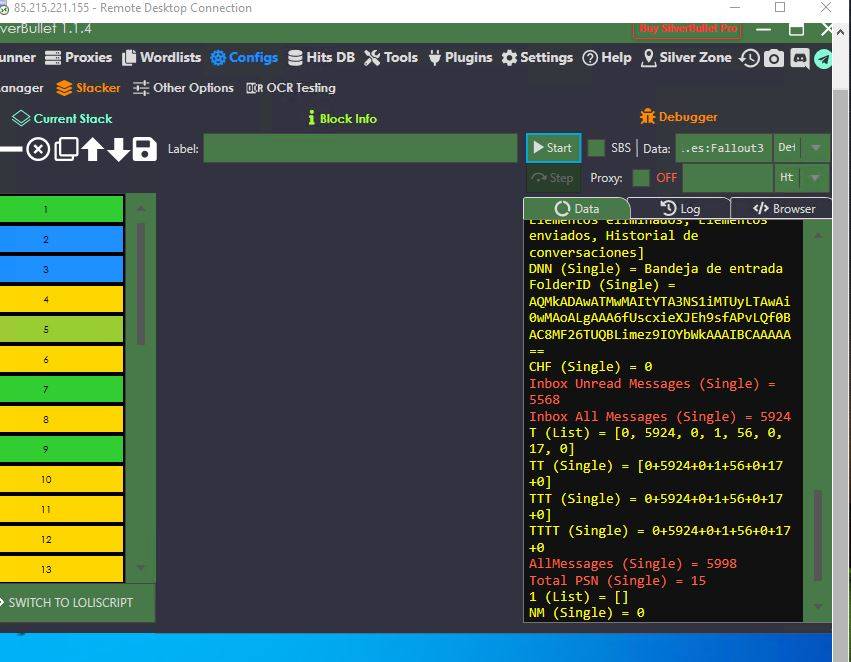
Task: Save the config with the floppy disk icon
Action: (145, 150)
